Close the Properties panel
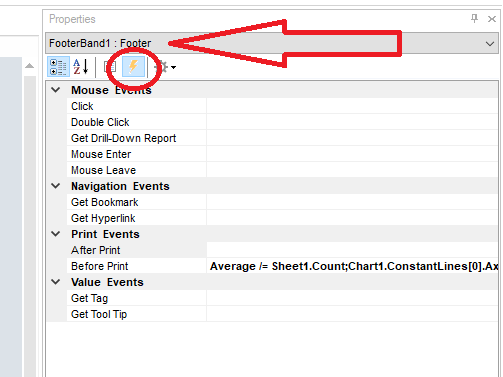The height and width of the screenshot is (377, 503). click(x=492, y=19)
